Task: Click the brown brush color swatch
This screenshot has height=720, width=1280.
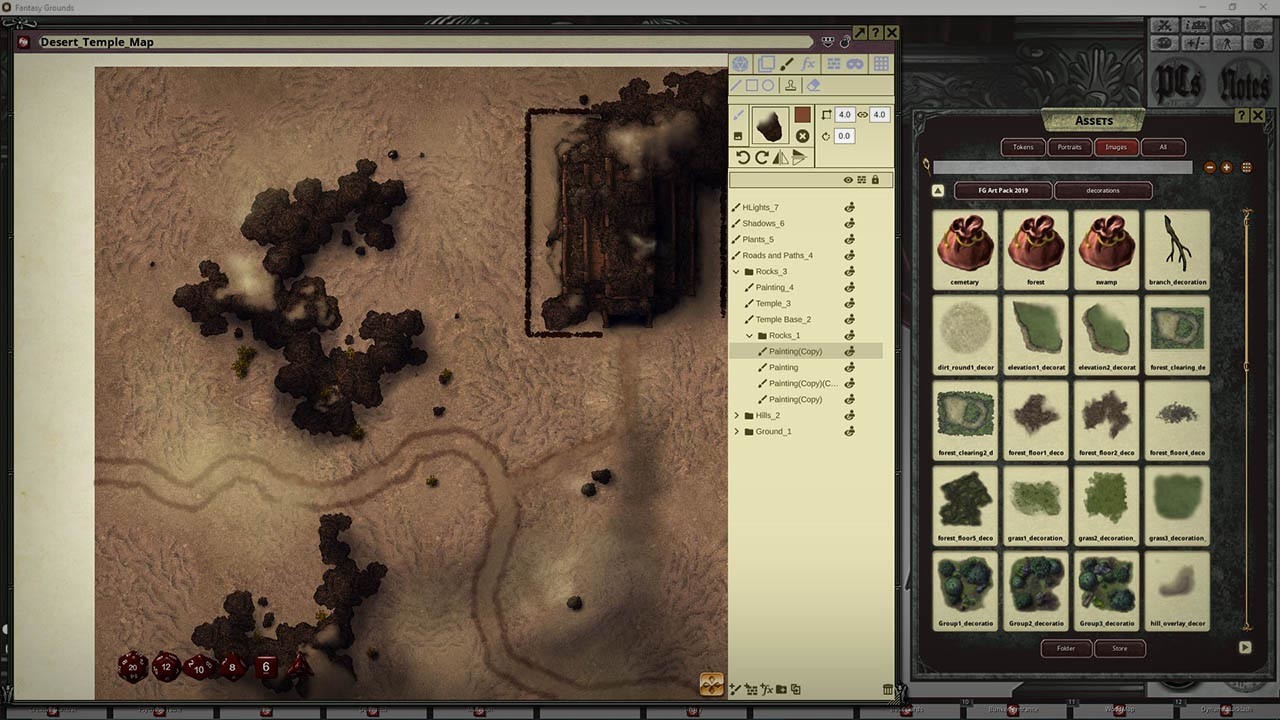Action: (803, 115)
